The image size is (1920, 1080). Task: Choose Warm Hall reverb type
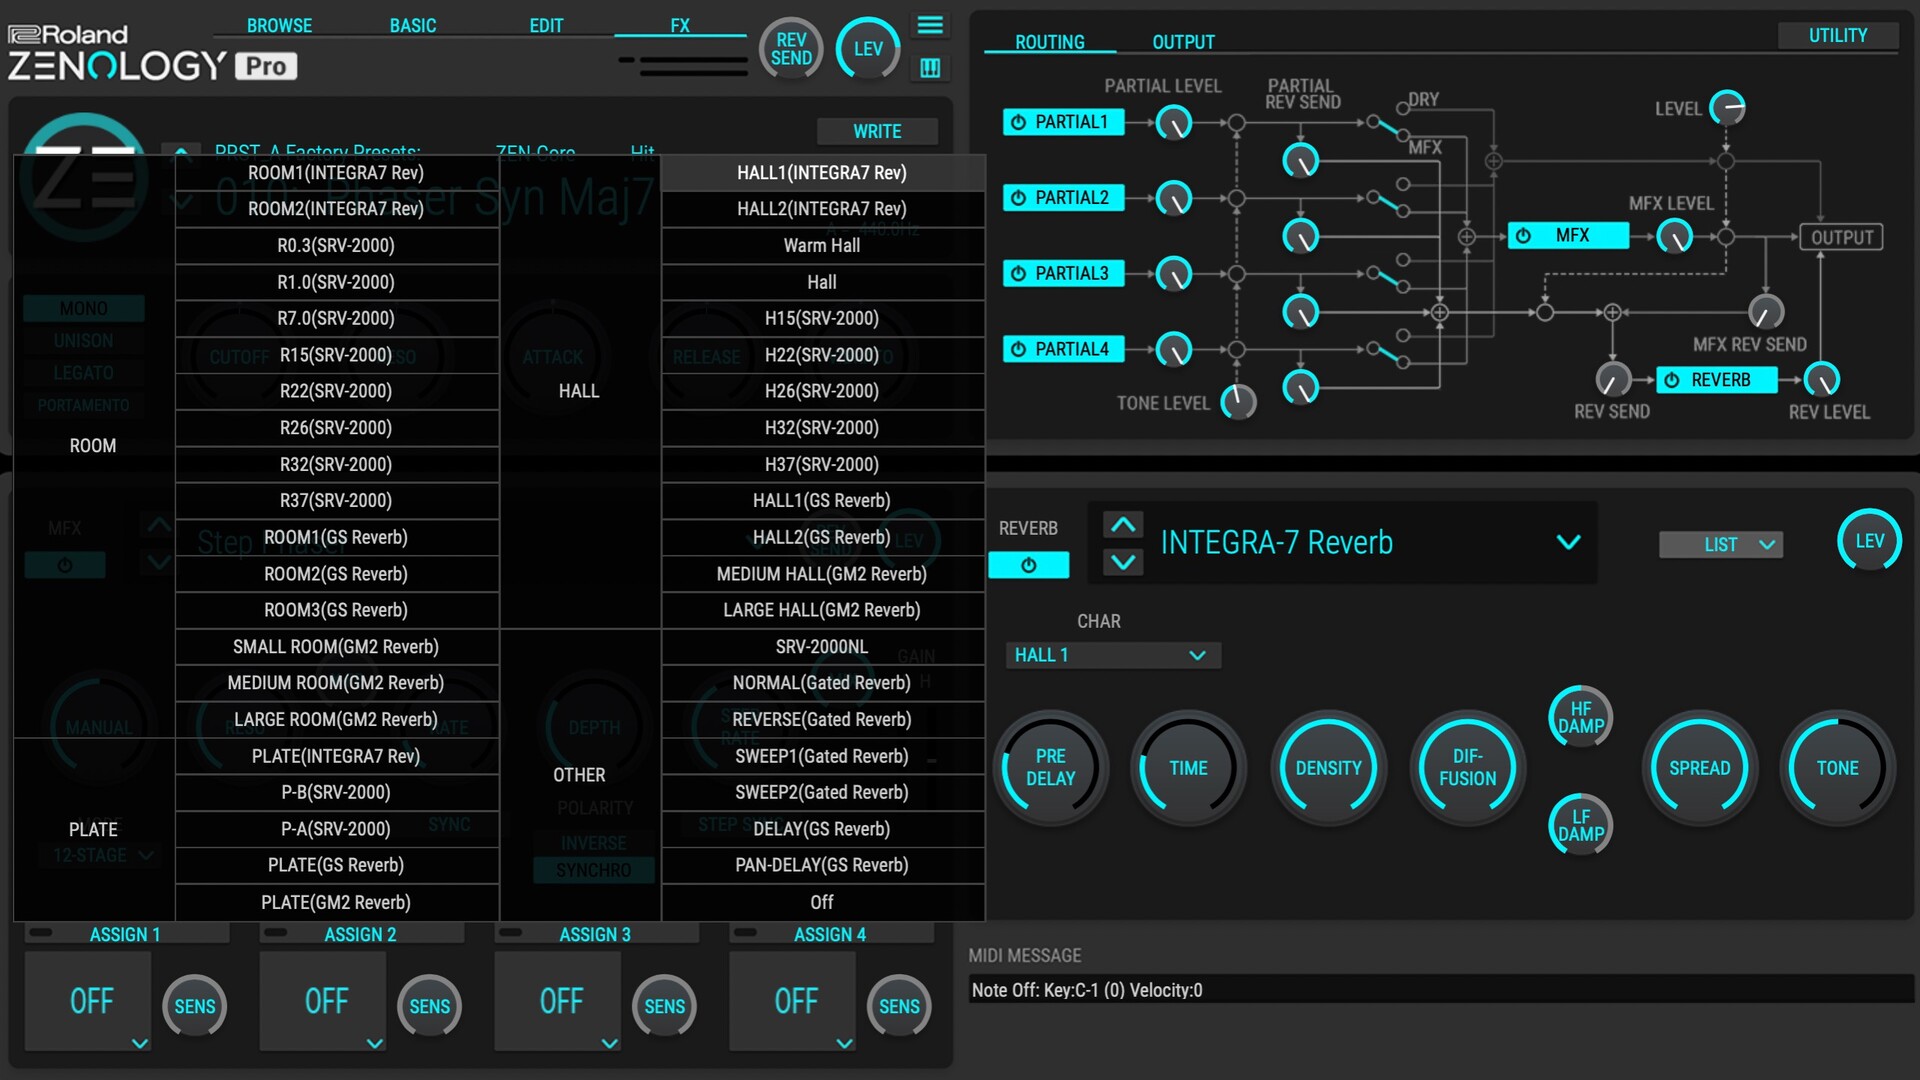pyautogui.click(x=822, y=245)
